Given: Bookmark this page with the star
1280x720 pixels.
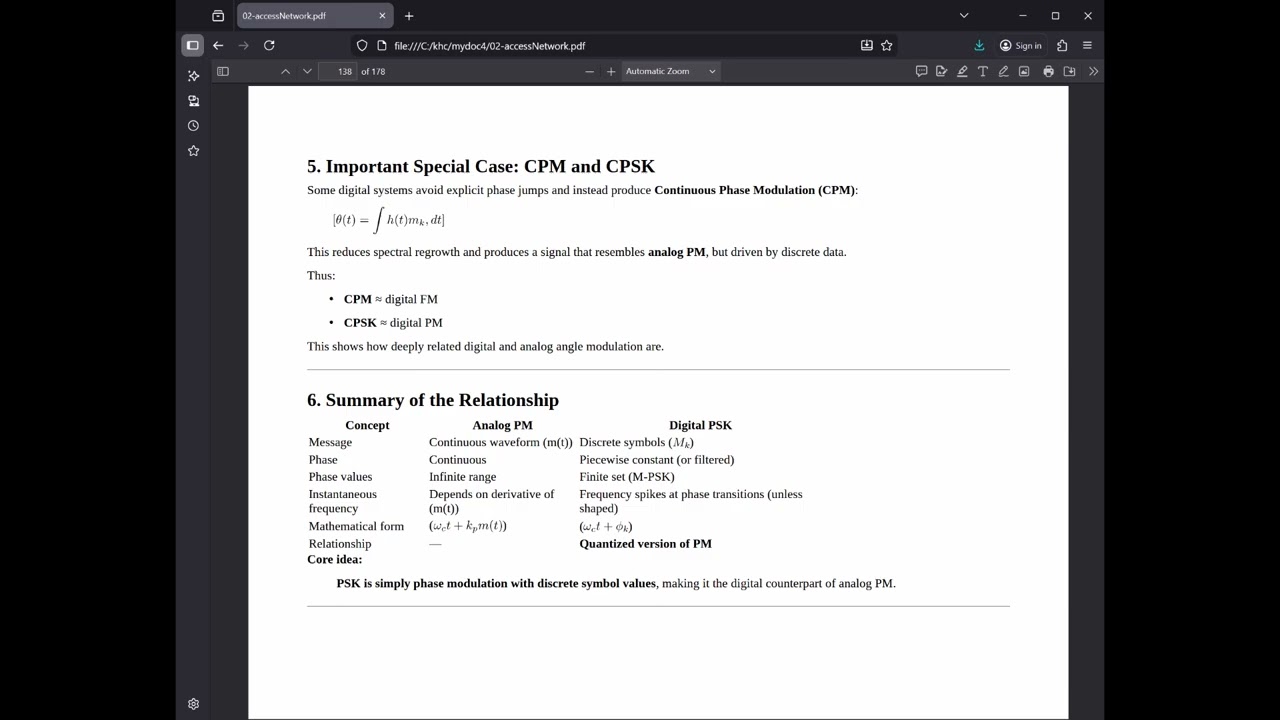Looking at the screenshot, I should pyautogui.click(x=886, y=45).
